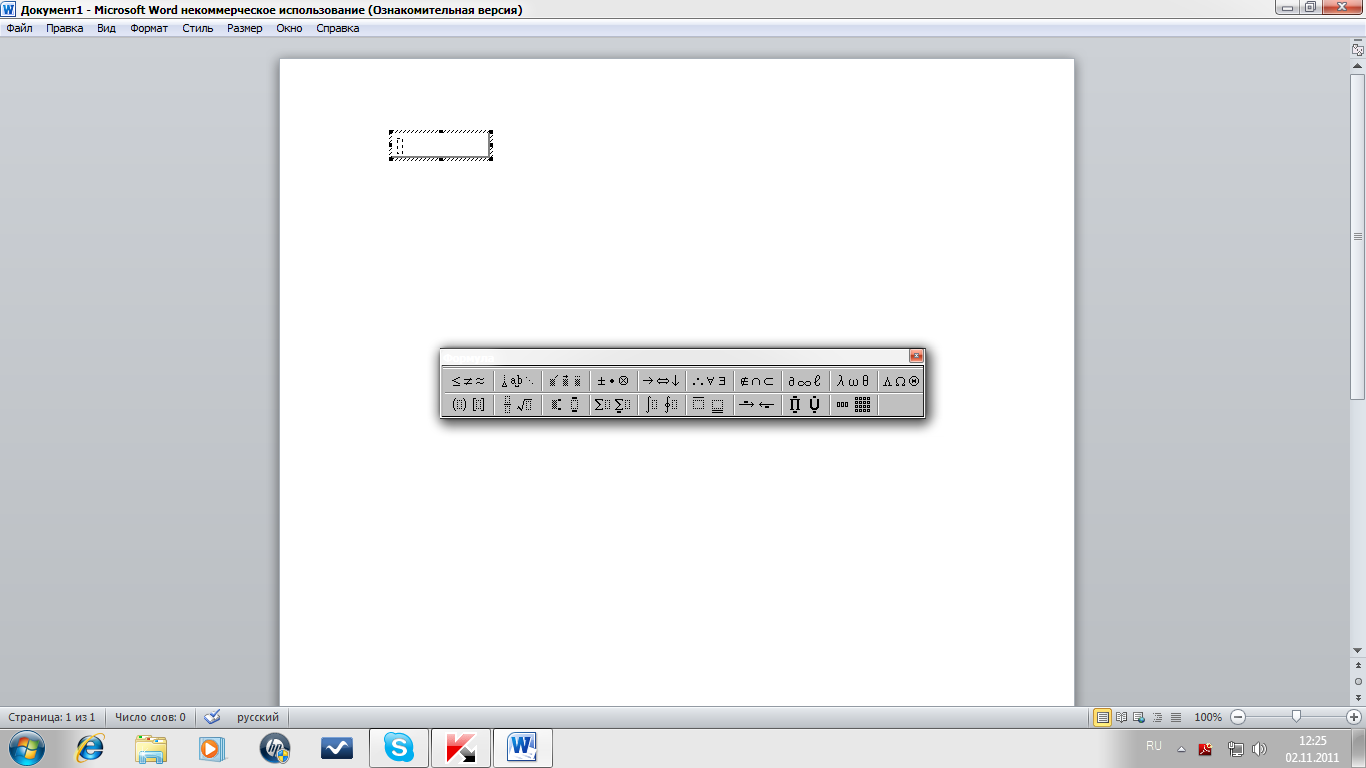Open the arrow symbols palette (→ ⇔ ↓)

pyautogui.click(x=661, y=381)
